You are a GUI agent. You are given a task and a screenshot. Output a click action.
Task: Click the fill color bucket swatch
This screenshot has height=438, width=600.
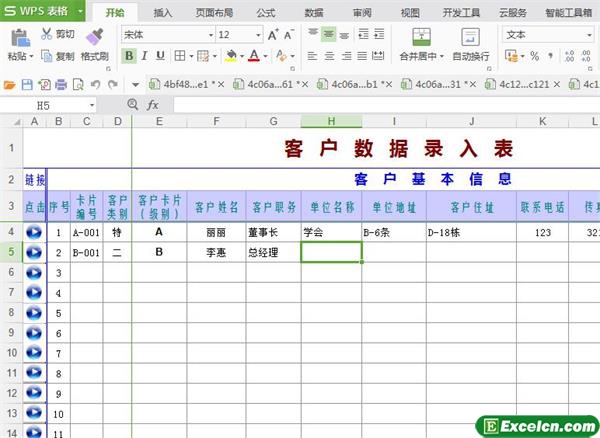tap(231, 56)
